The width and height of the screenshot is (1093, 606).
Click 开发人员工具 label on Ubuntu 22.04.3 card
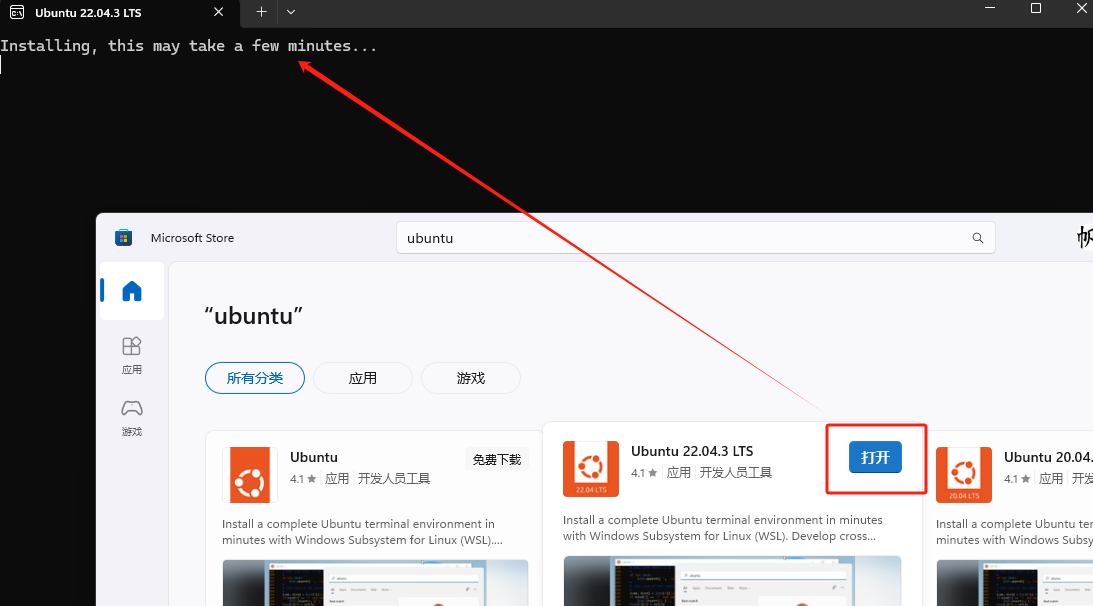click(735, 473)
